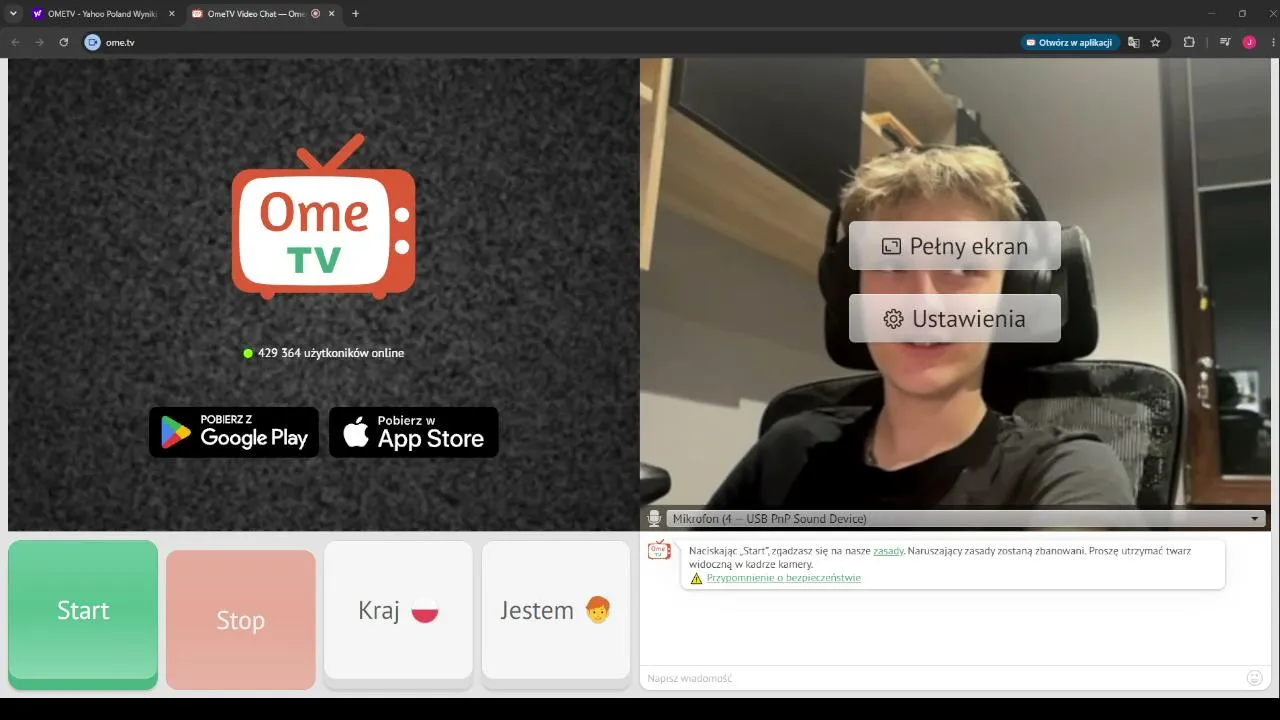The image size is (1280, 720).
Task: Click the microphone icon beside device list
Action: coord(654,518)
